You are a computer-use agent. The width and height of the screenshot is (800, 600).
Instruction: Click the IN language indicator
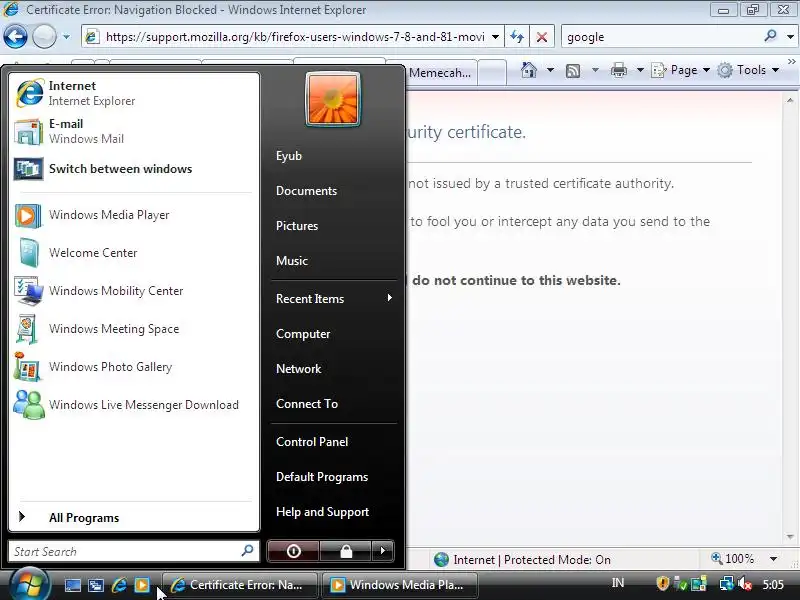tap(618, 583)
